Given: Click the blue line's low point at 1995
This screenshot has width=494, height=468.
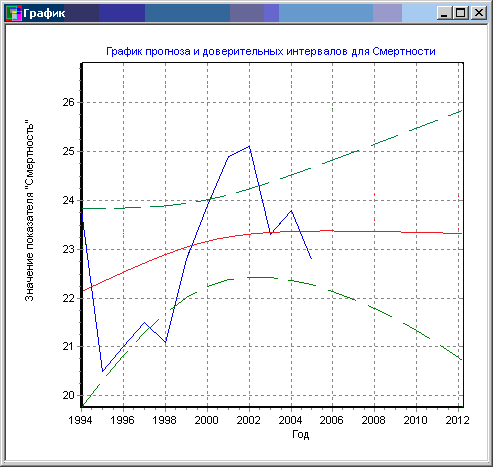Looking at the screenshot, I should [x=103, y=371].
